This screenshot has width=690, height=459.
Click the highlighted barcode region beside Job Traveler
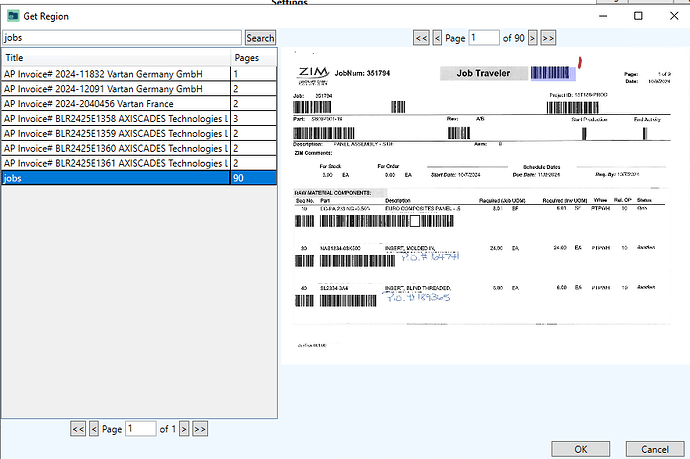(553, 73)
